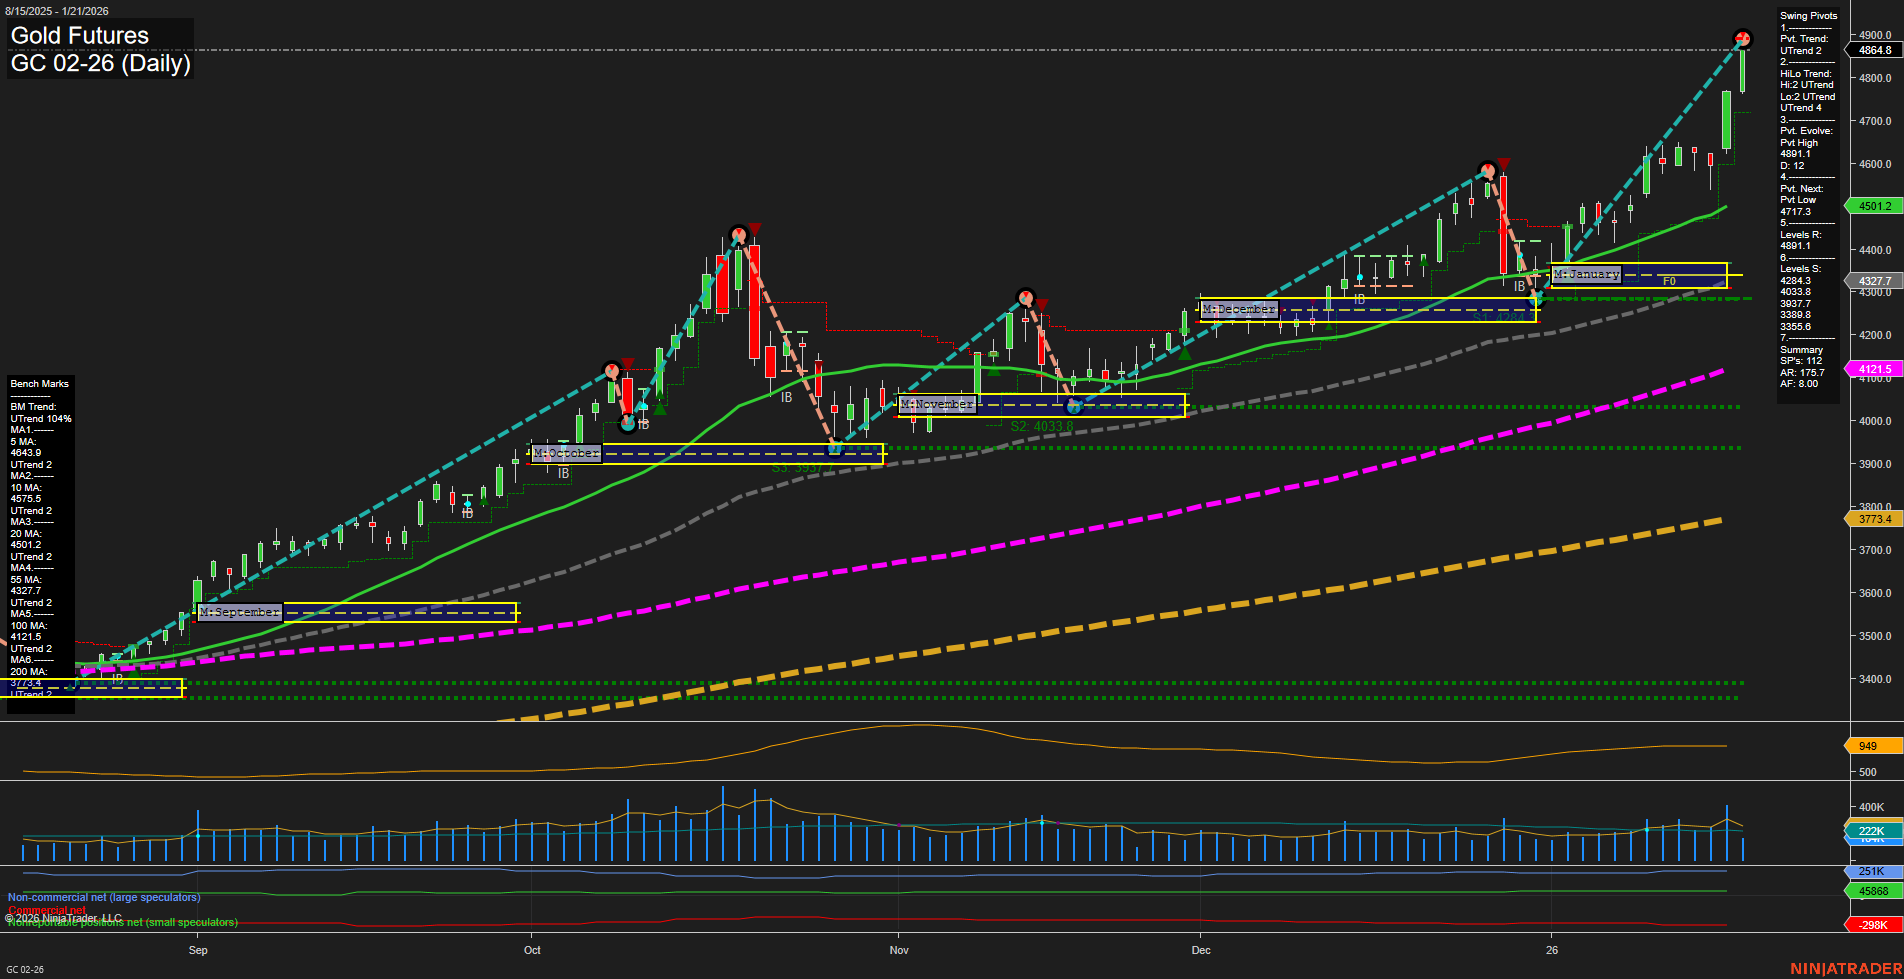
Task: Hide the Nonreportable positions net (small speculators) series
Action: pyautogui.click(x=122, y=923)
